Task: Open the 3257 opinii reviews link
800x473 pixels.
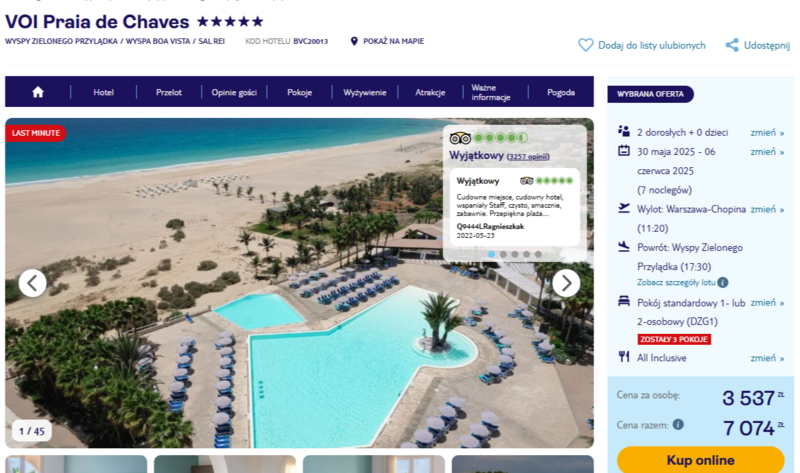Action: click(528, 157)
